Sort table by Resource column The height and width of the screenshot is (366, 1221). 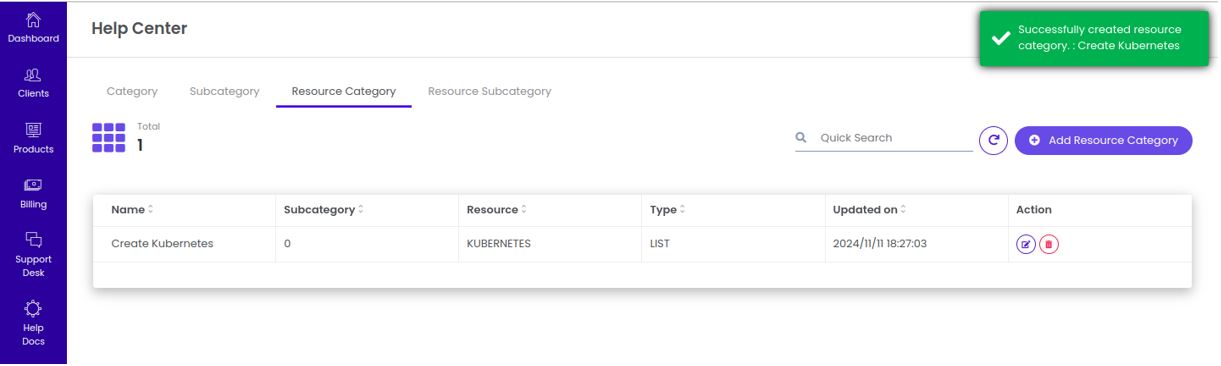click(497, 210)
